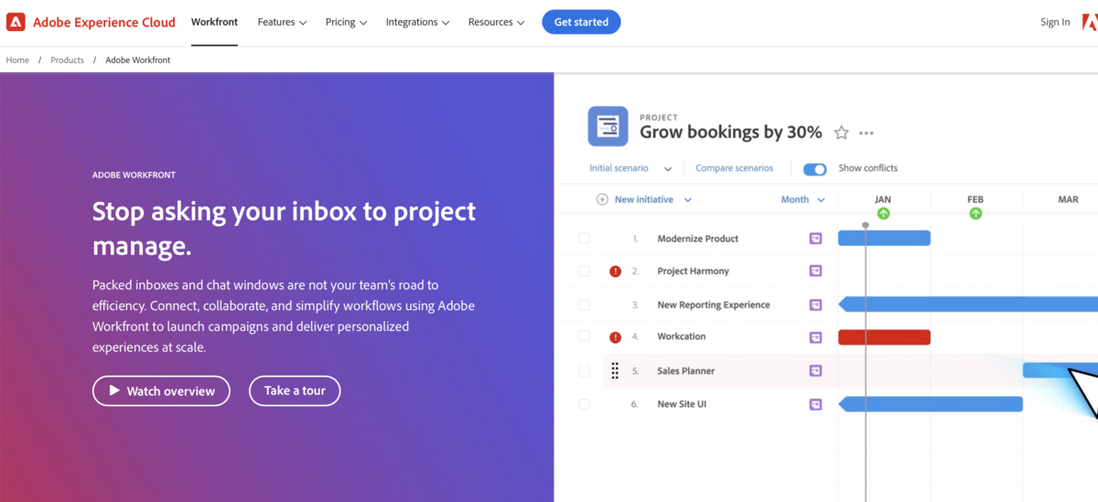The width and height of the screenshot is (1098, 502).
Task: Click the Adobe Workfront breadcrumb
Action: (138, 60)
